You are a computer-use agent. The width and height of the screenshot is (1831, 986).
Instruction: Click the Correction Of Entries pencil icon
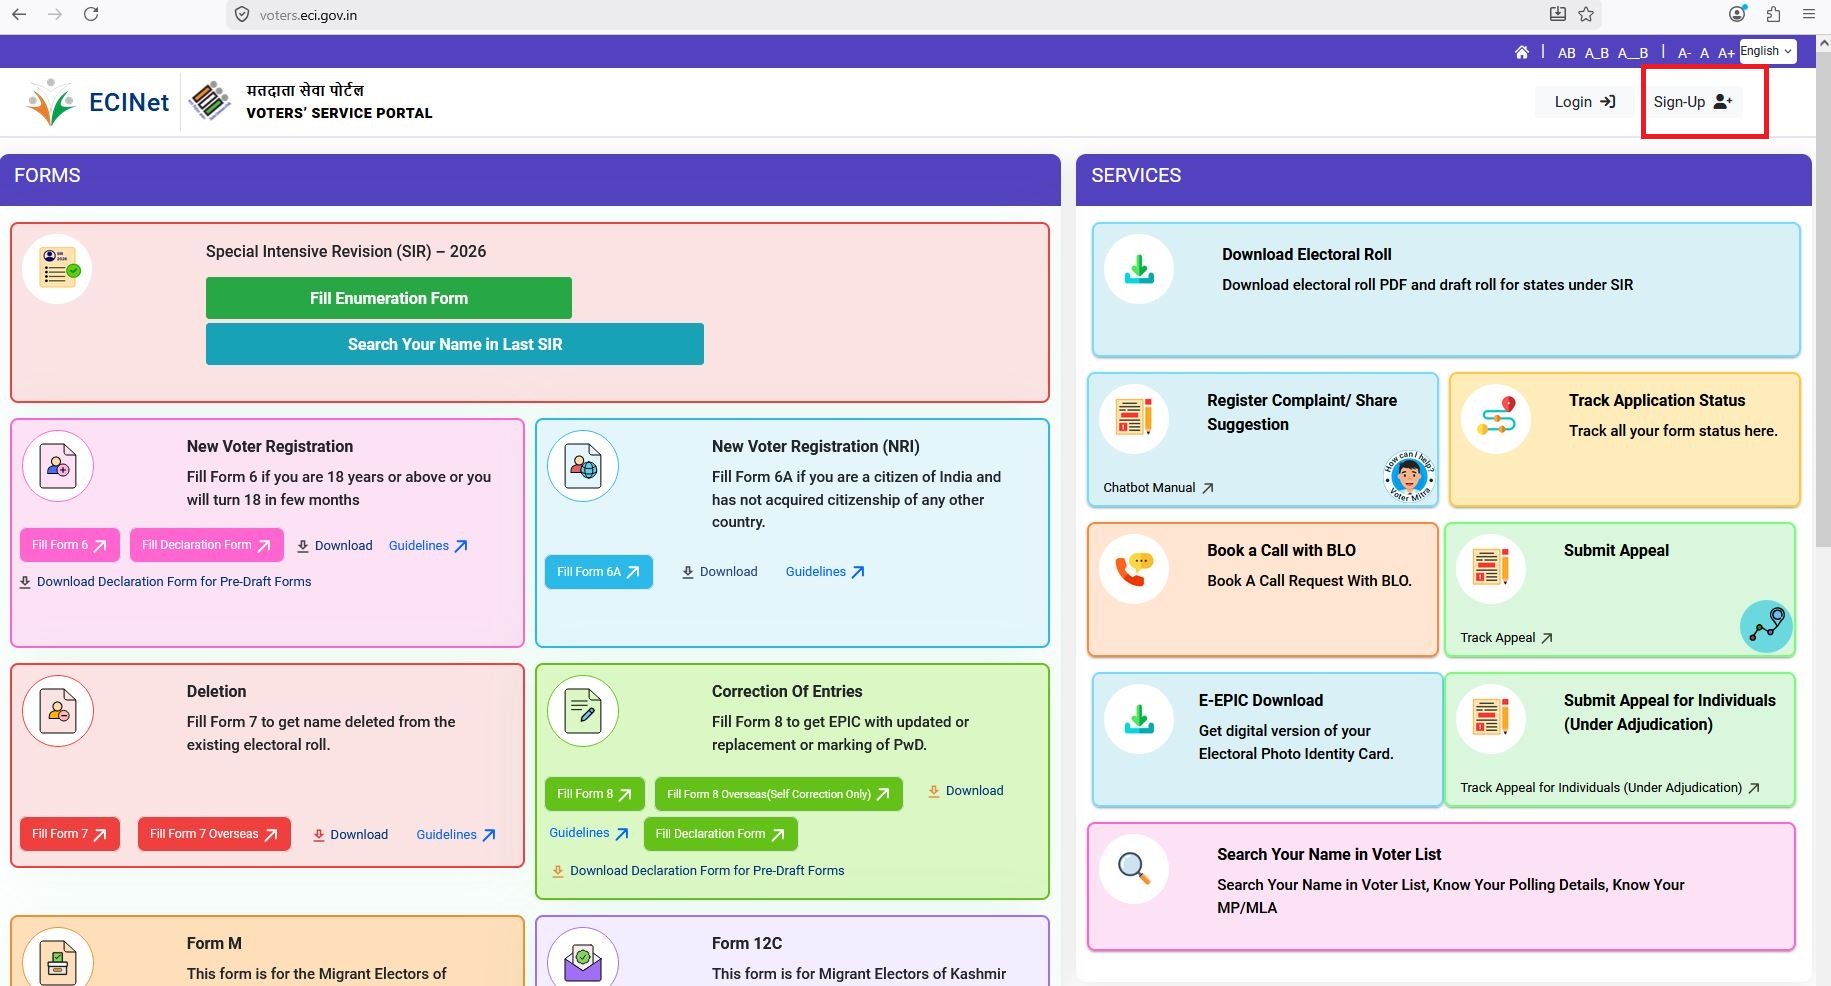pos(583,711)
